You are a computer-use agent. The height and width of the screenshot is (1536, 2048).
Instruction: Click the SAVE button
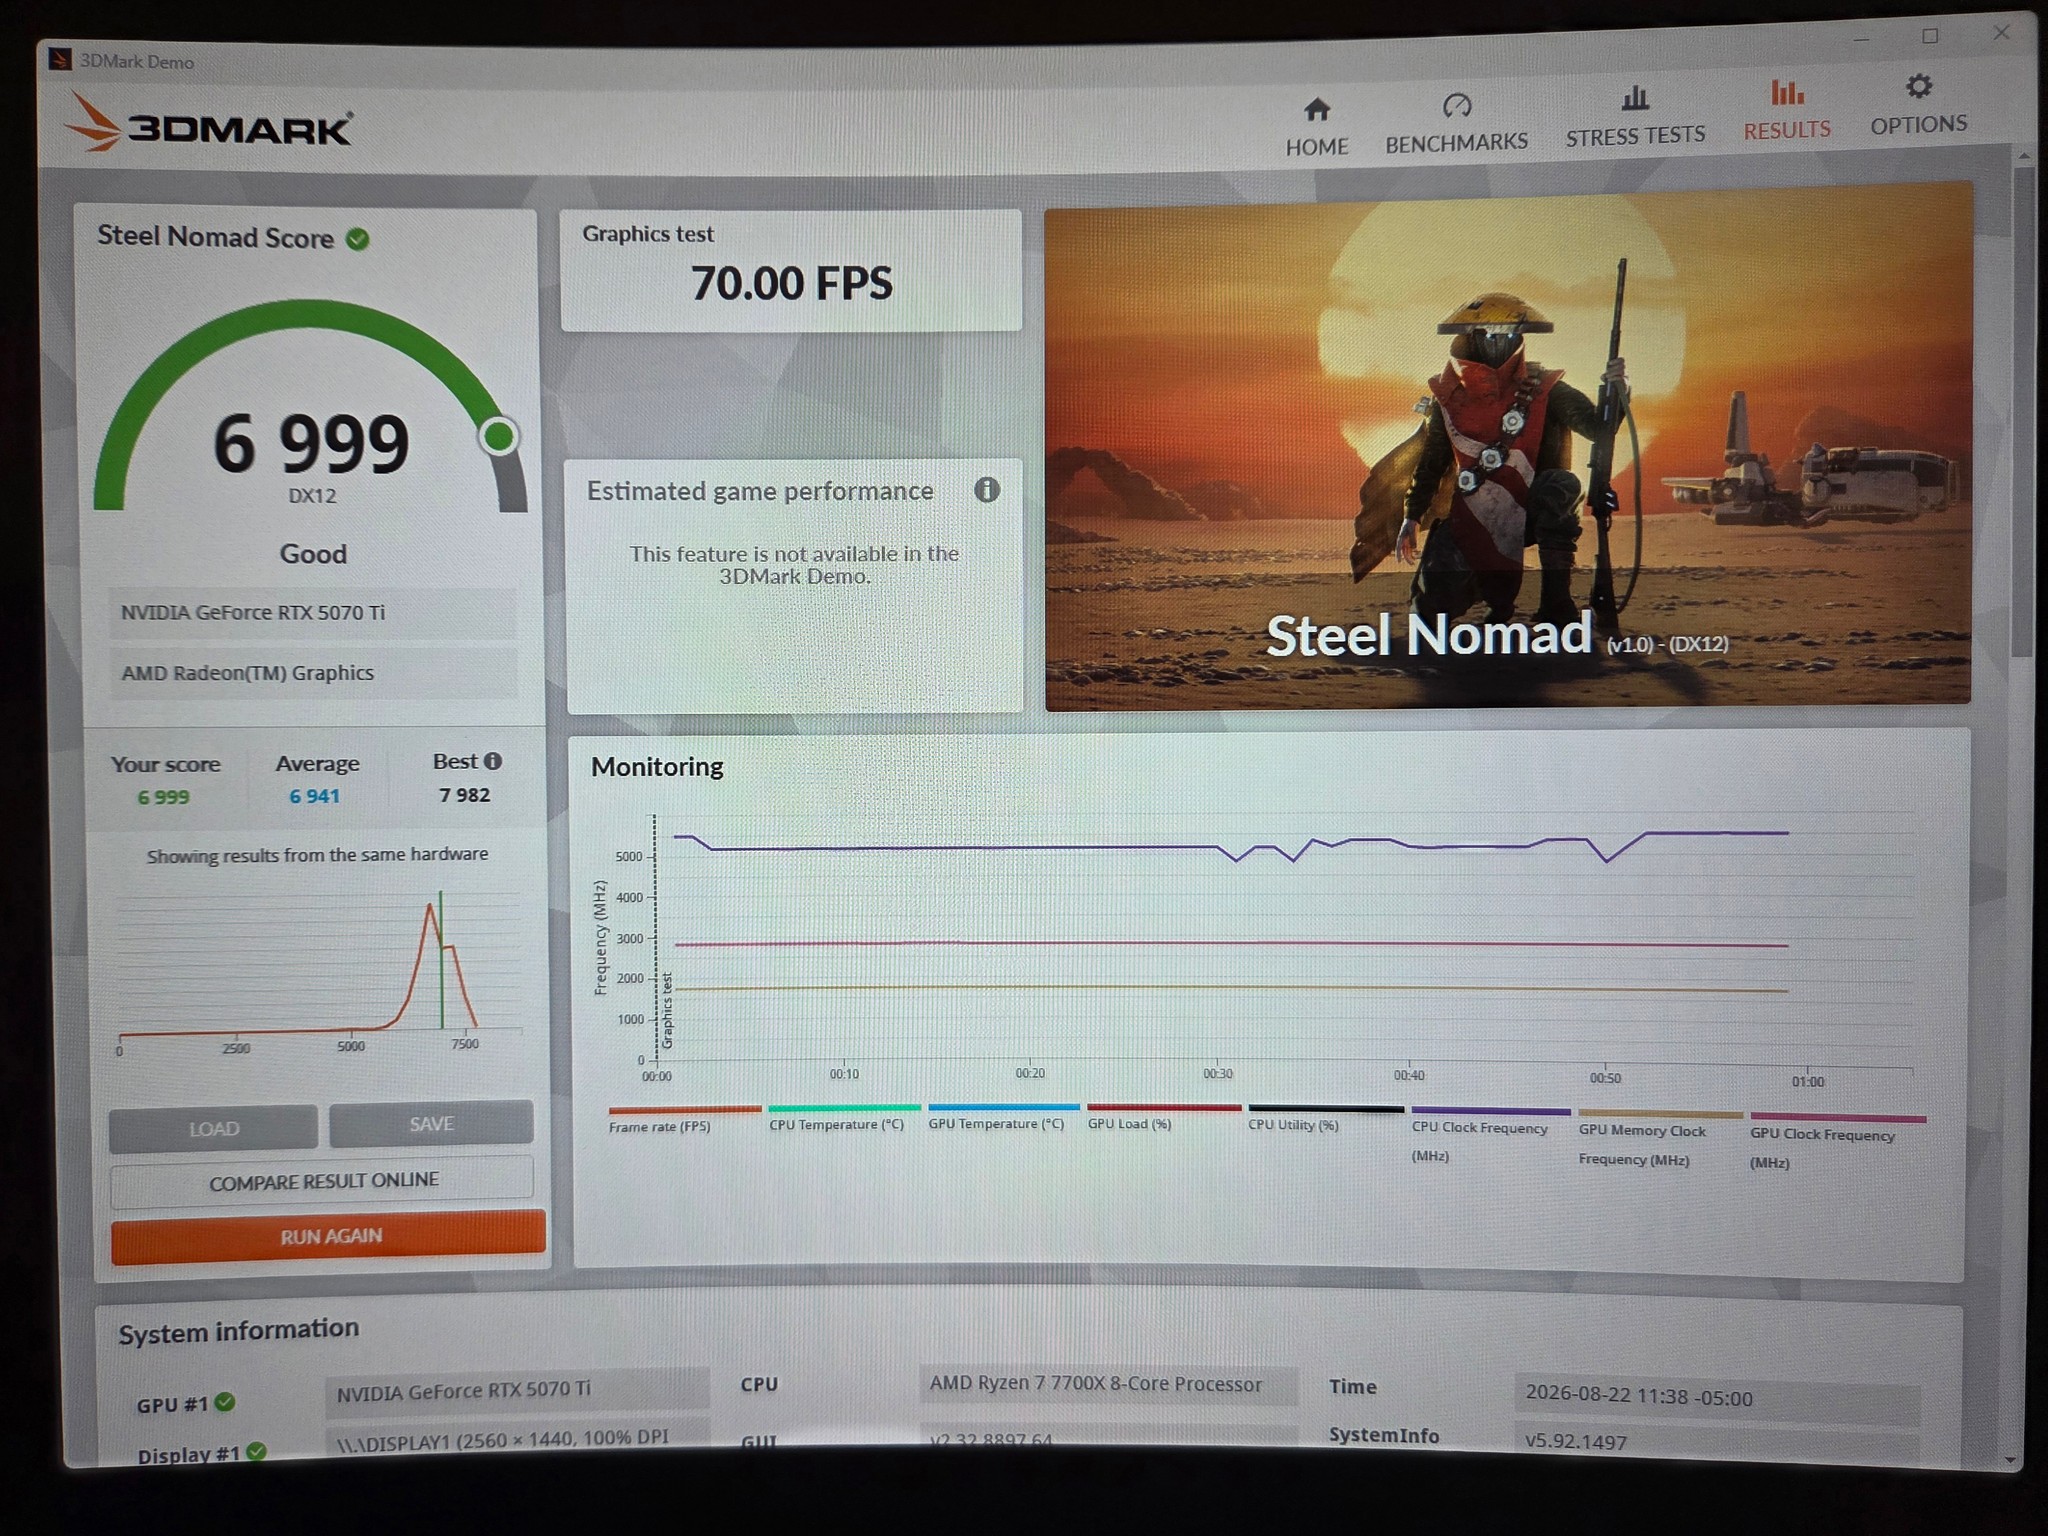pyautogui.click(x=431, y=1124)
